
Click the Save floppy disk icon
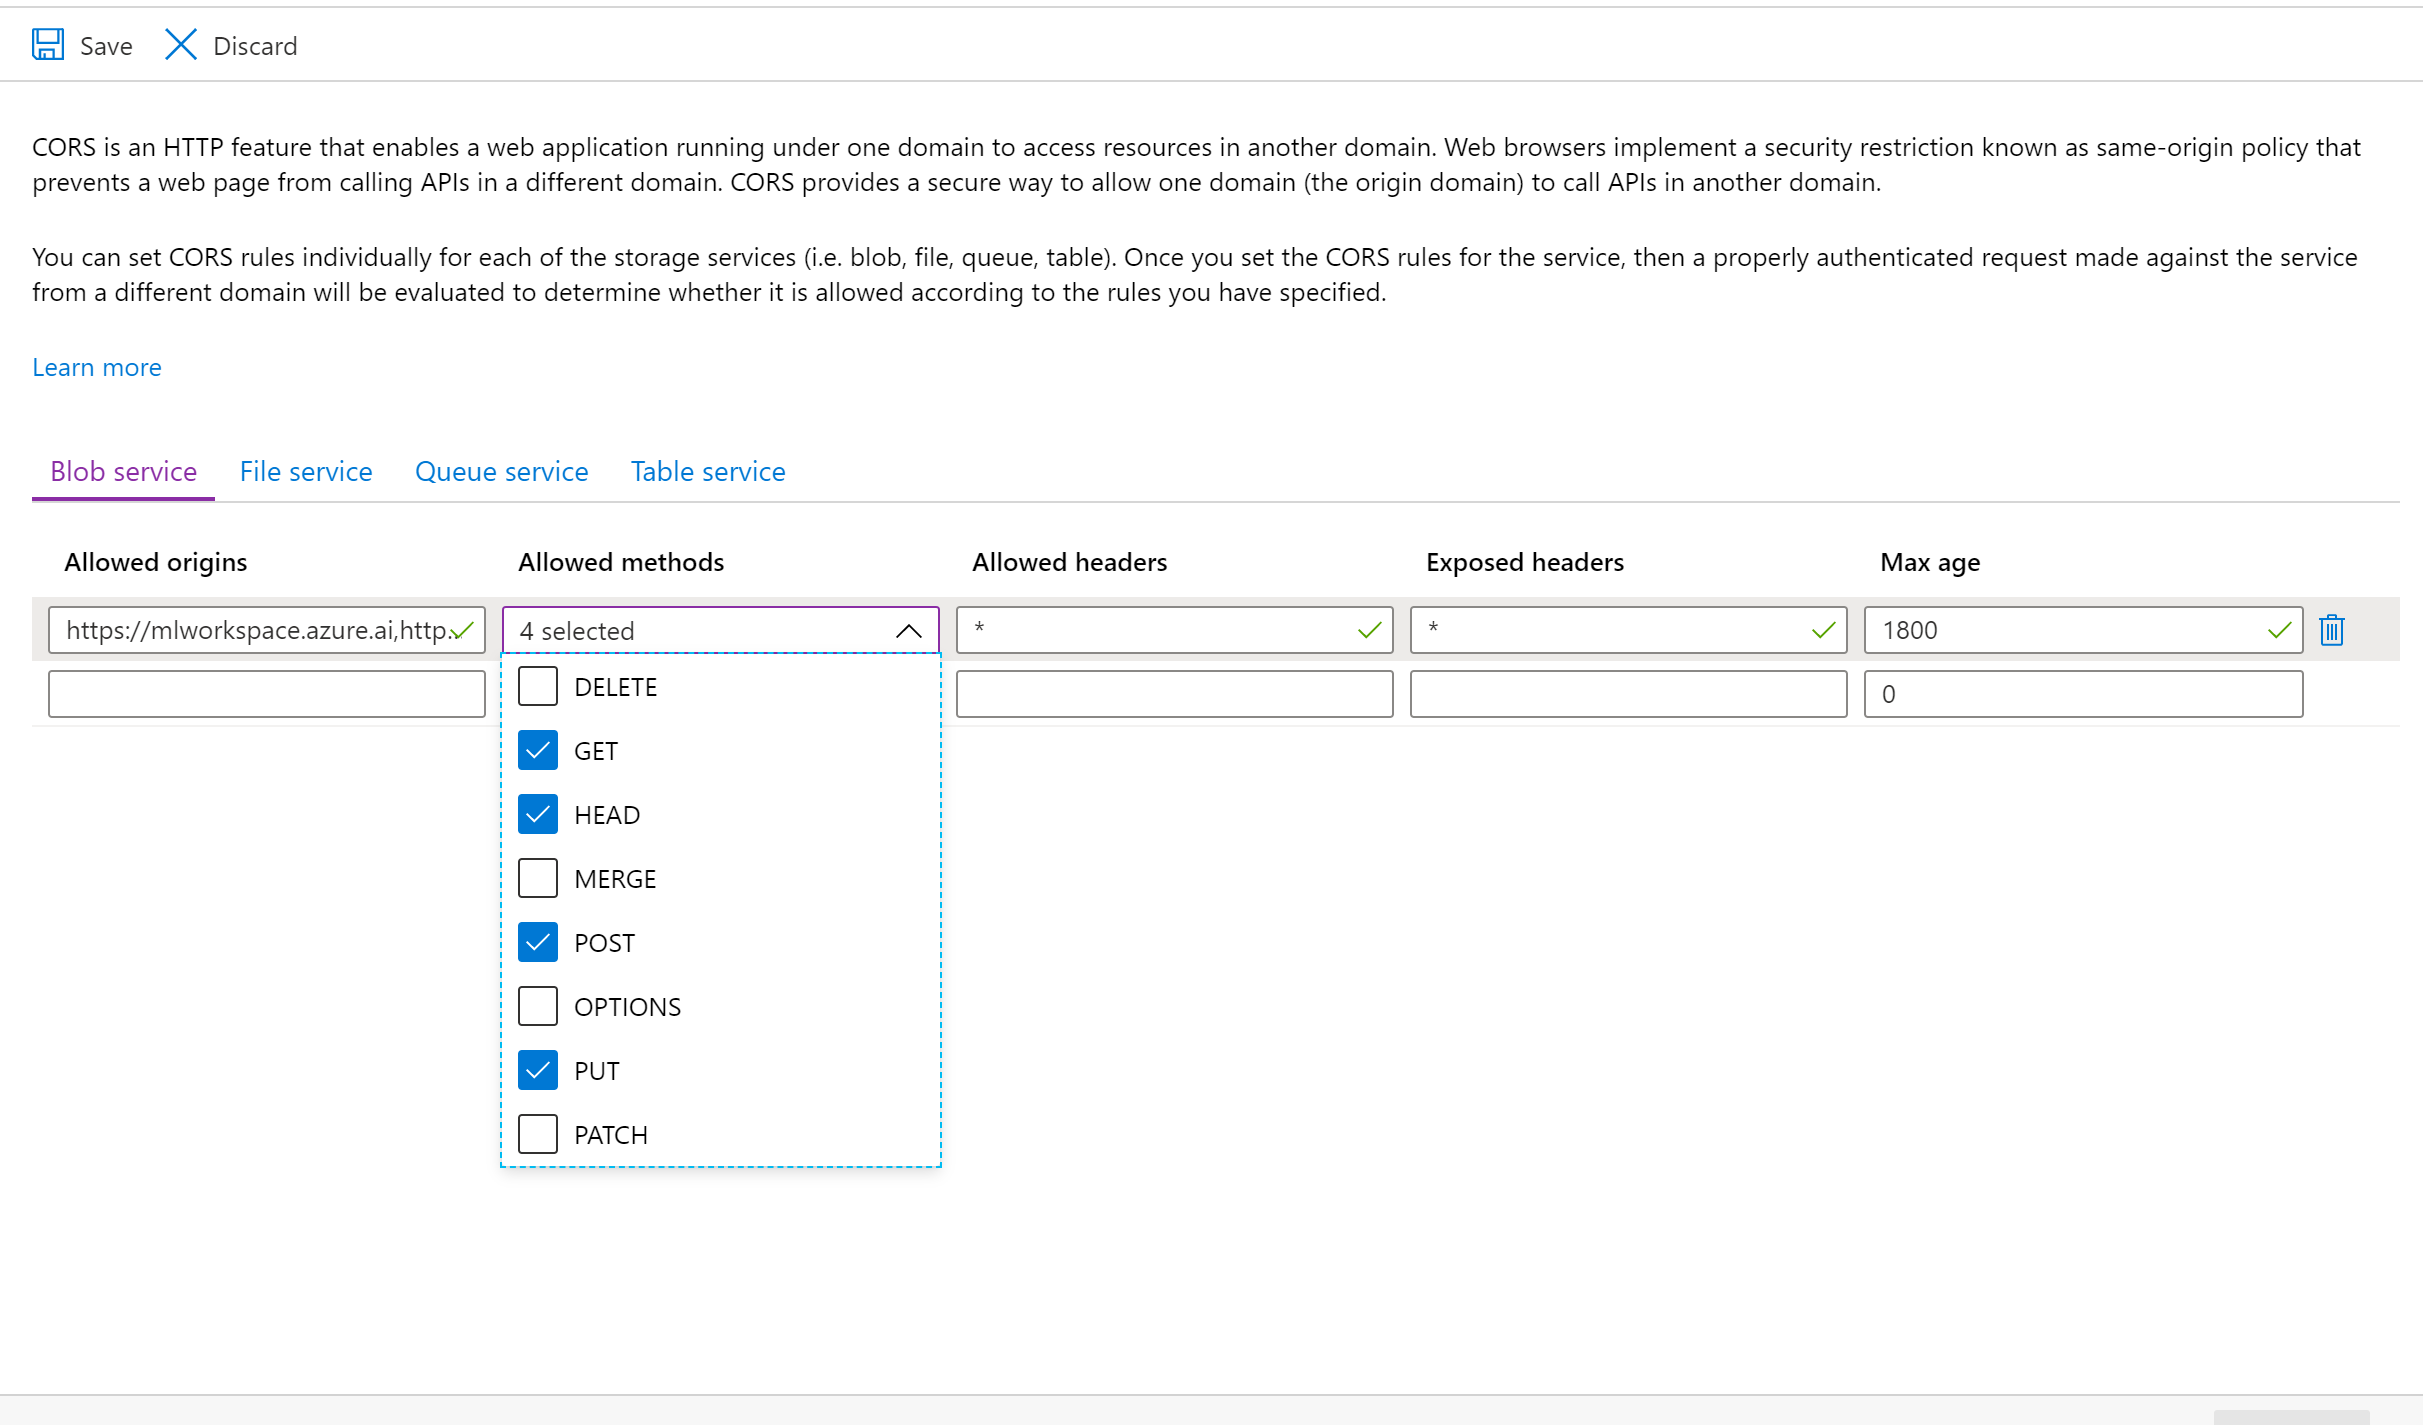(x=48, y=45)
